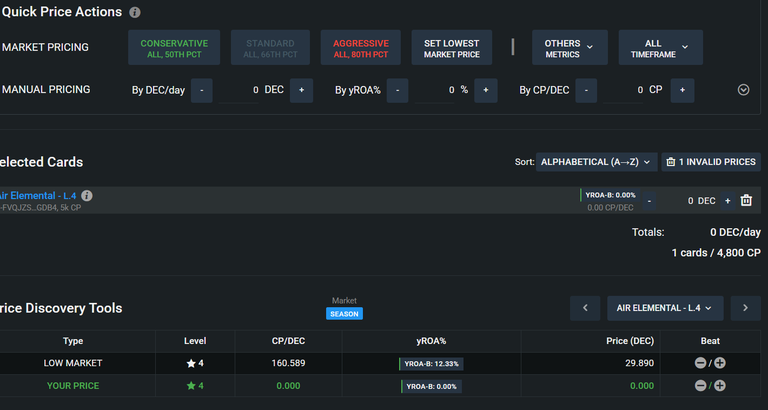Remove 1 Invalid Prices button
Viewport: 768px width, 410px height.
tap(711, 162)
